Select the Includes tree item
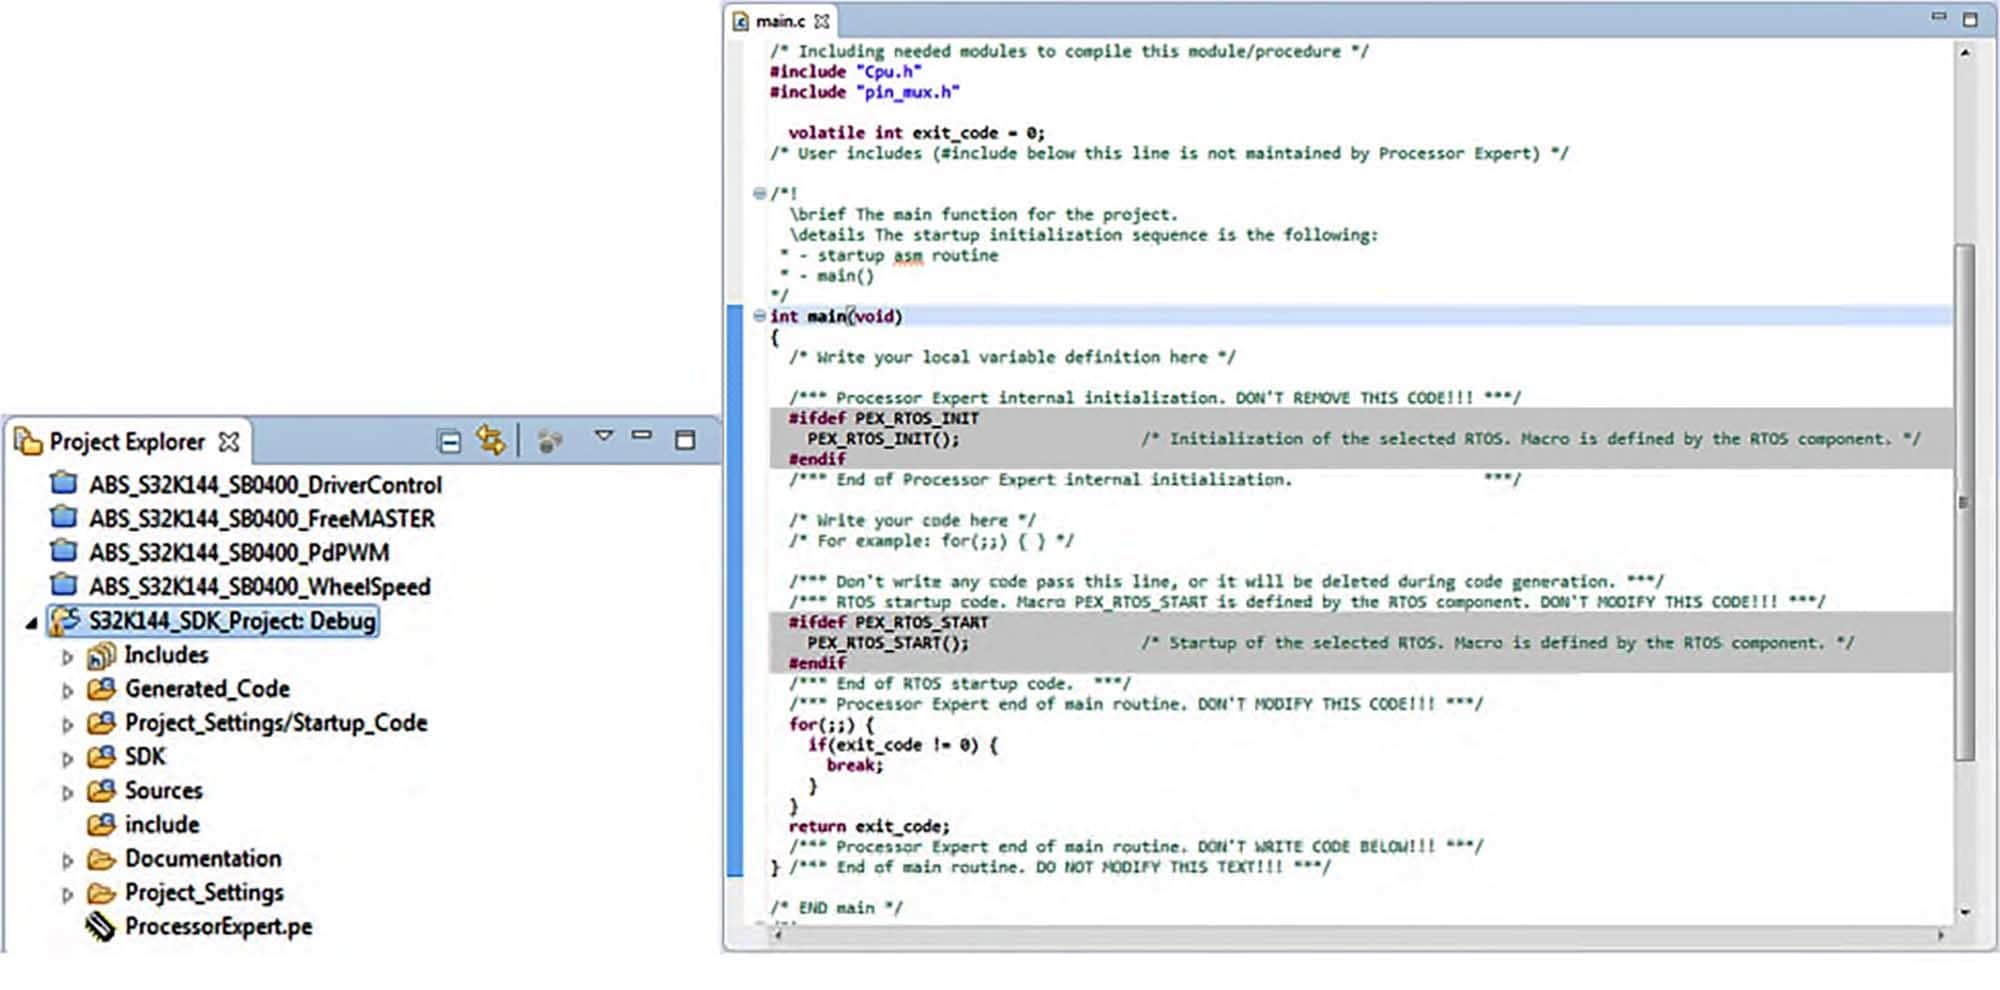Image resolution: width=2000 pixels, height=990 pixels. 166,656
